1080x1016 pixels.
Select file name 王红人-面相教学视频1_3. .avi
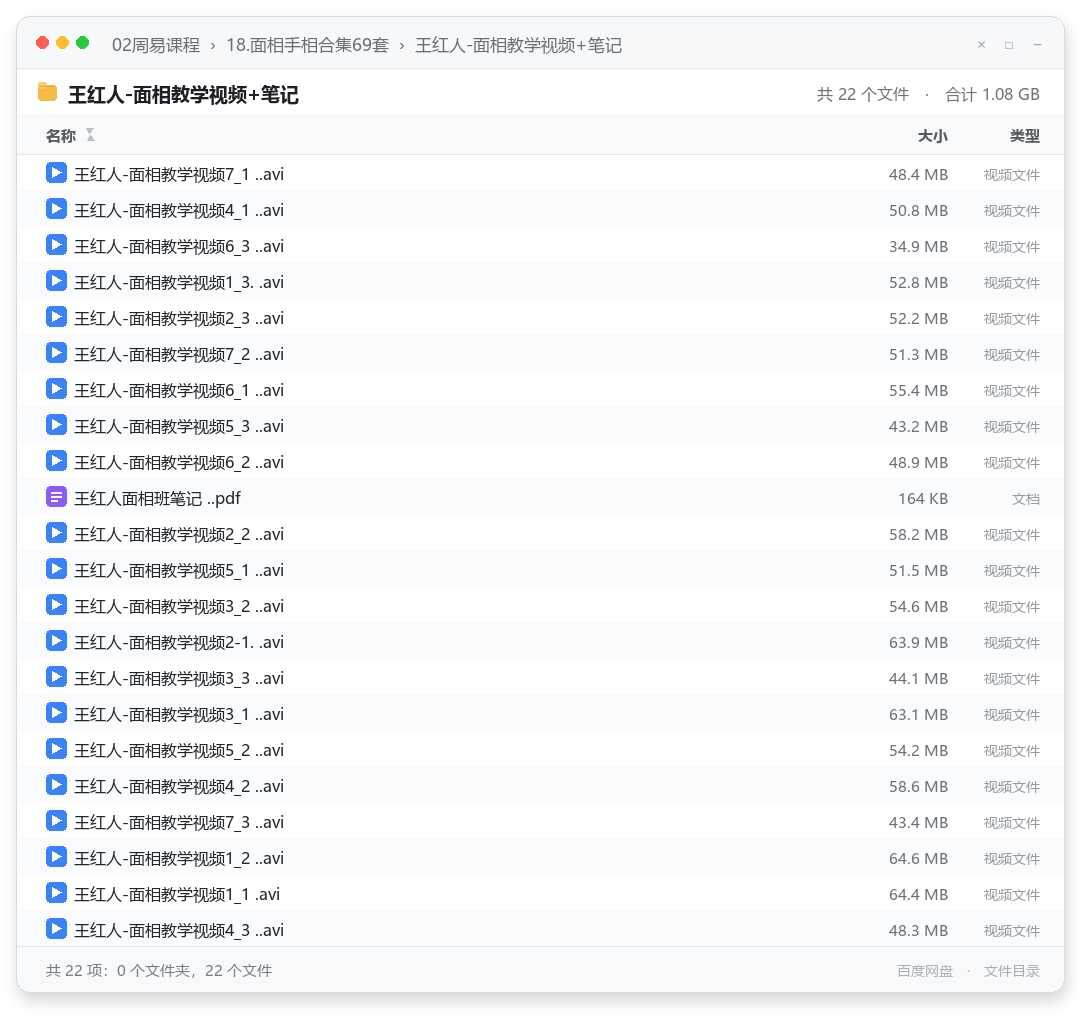178,282
